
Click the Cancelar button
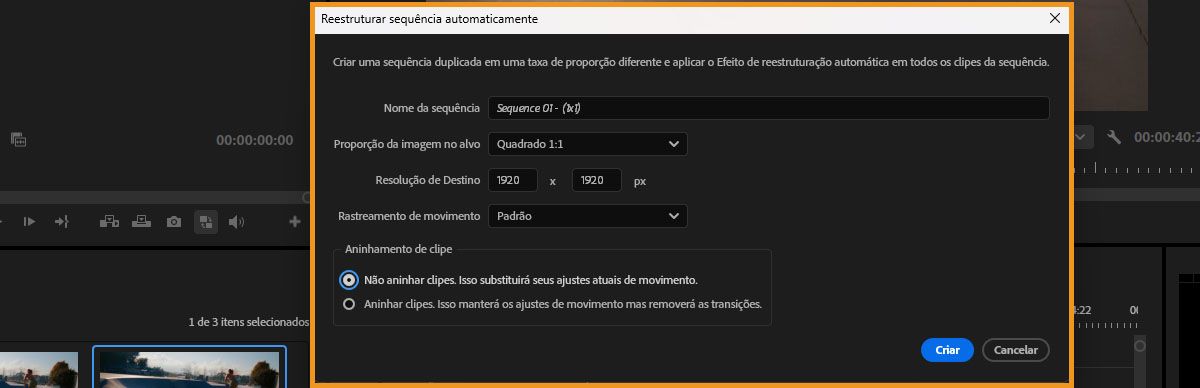1016,350
